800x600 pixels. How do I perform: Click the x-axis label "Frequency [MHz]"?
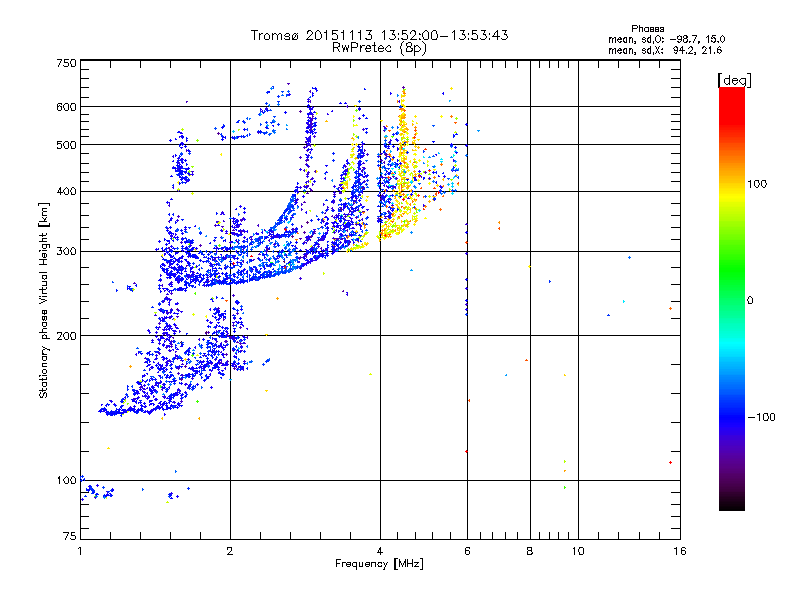point(379,564)
